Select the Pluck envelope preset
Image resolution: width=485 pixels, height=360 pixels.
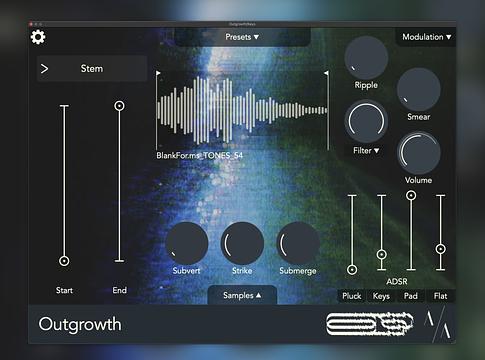pos(352,296)
